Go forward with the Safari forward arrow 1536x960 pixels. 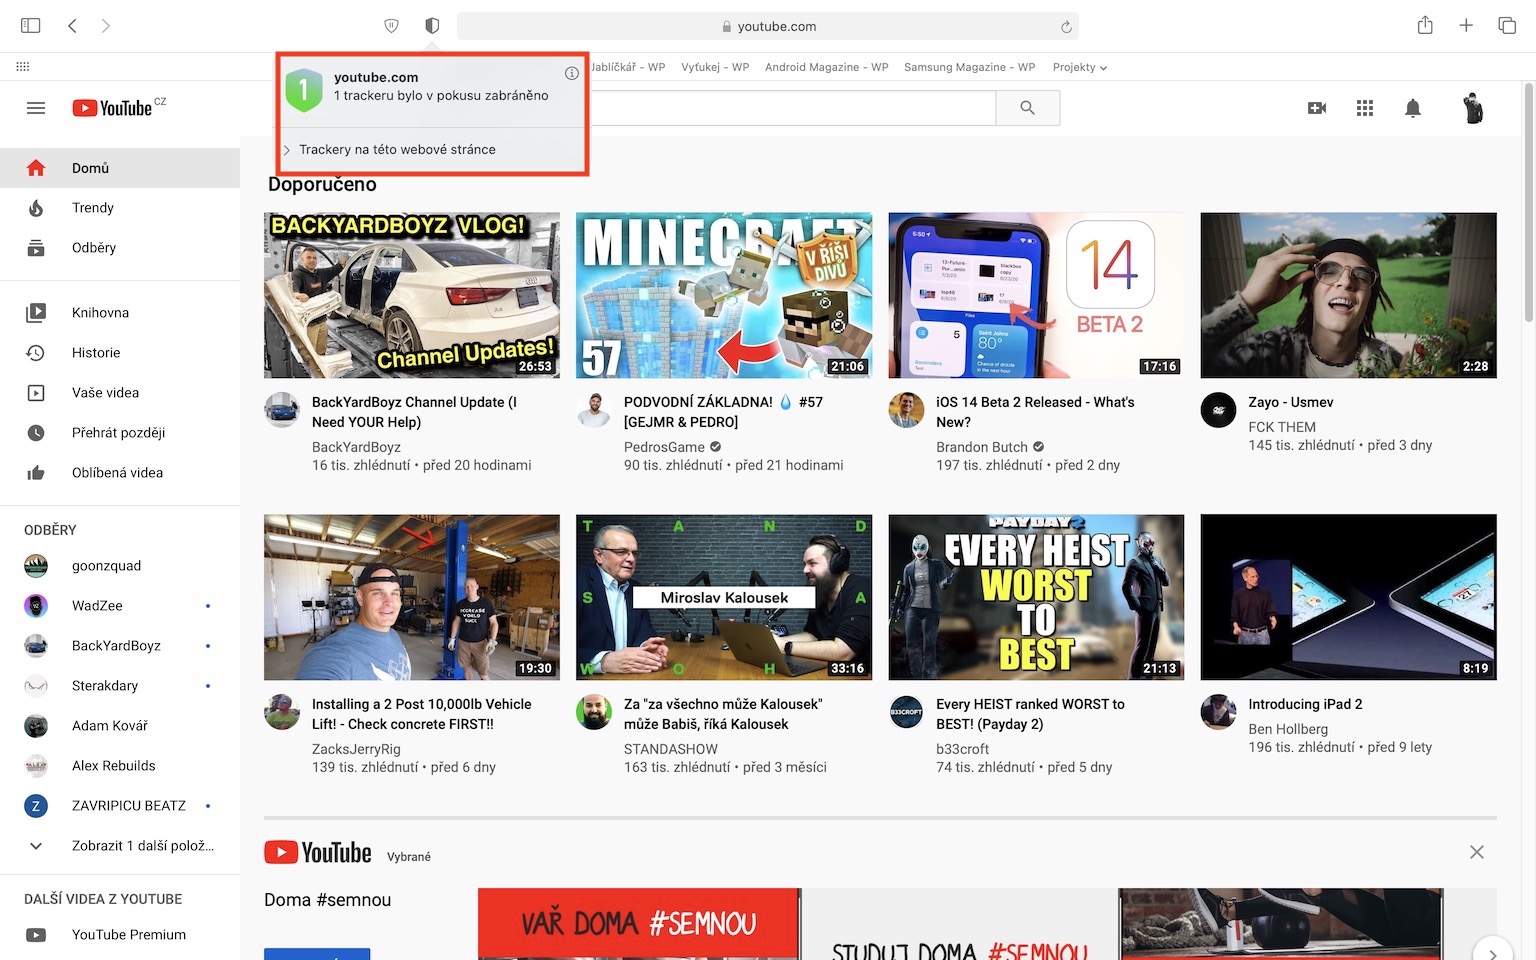click(x=106, y=26)
